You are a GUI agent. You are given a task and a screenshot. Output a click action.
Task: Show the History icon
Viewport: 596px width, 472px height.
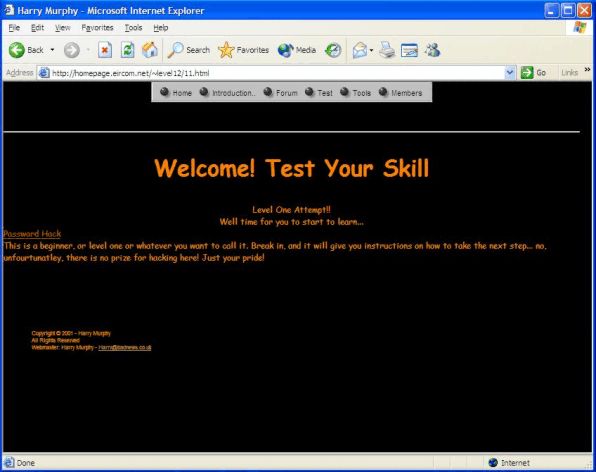[333, 50]
